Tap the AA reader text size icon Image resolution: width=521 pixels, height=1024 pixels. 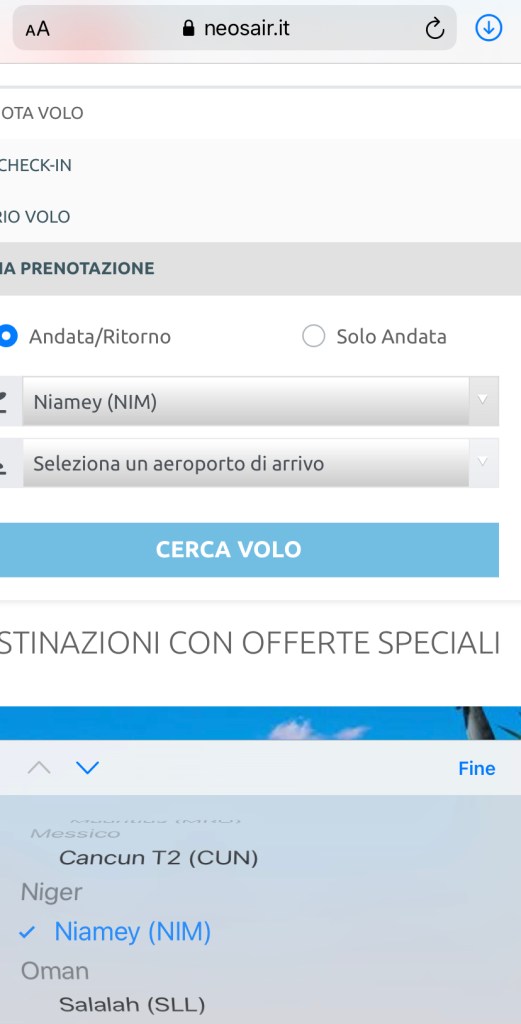point(38,29)
